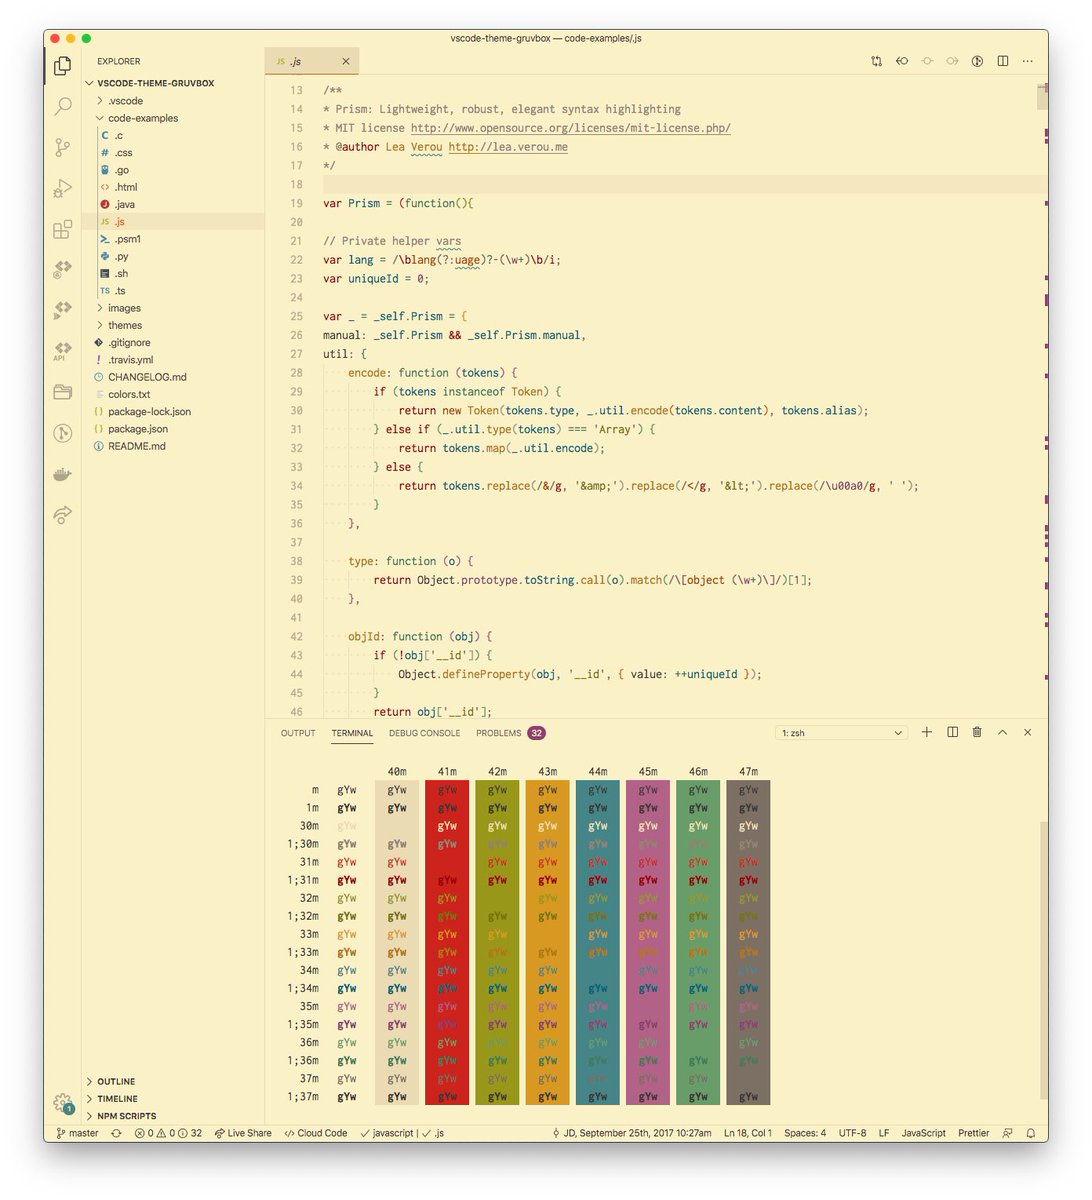Screen dimensions: 1092x1200
Task: Expand the .vscode folder
Action: click(x=173, y=101)
